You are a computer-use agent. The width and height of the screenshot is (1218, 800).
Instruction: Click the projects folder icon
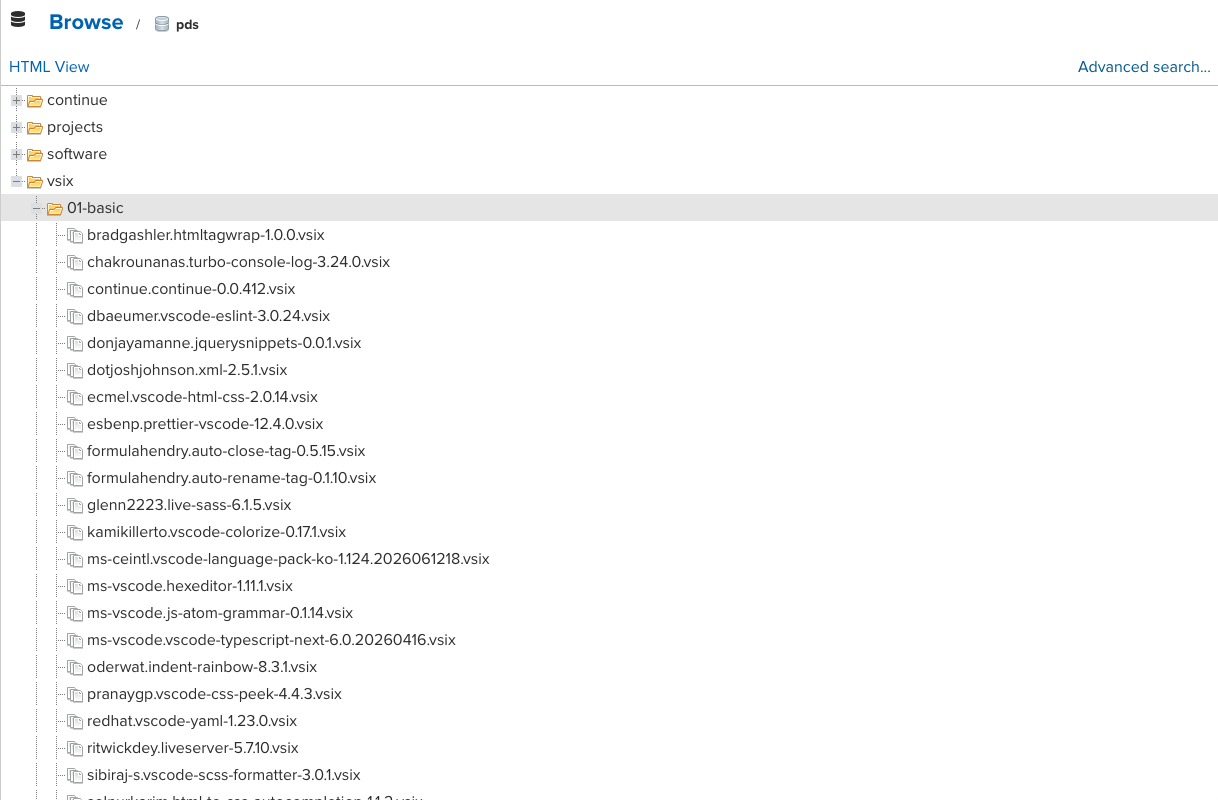click(35, 128)
